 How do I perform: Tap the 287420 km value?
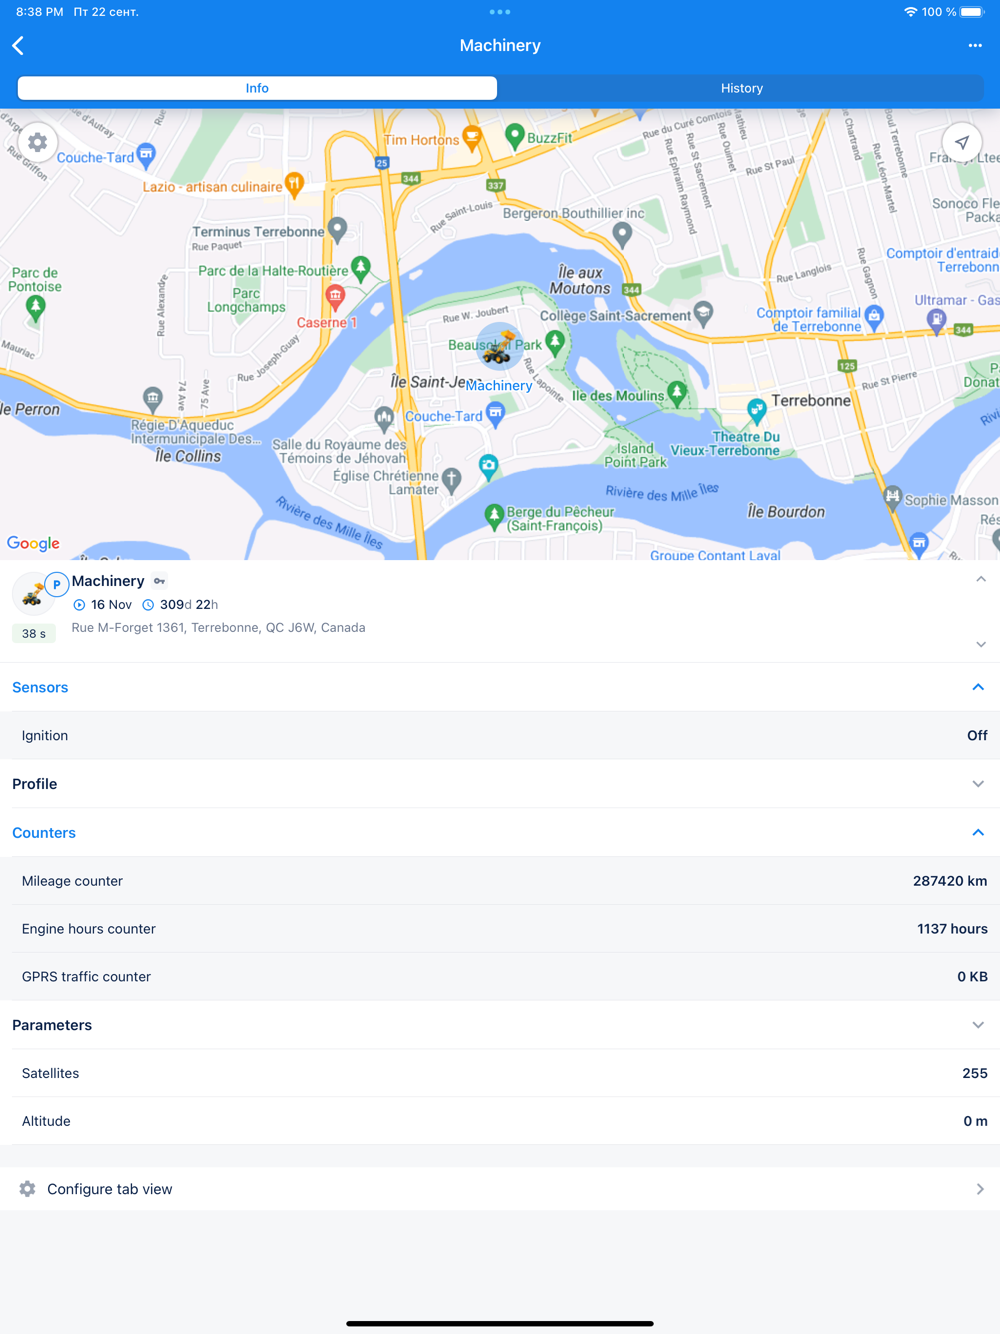click(x=950, y=881)
